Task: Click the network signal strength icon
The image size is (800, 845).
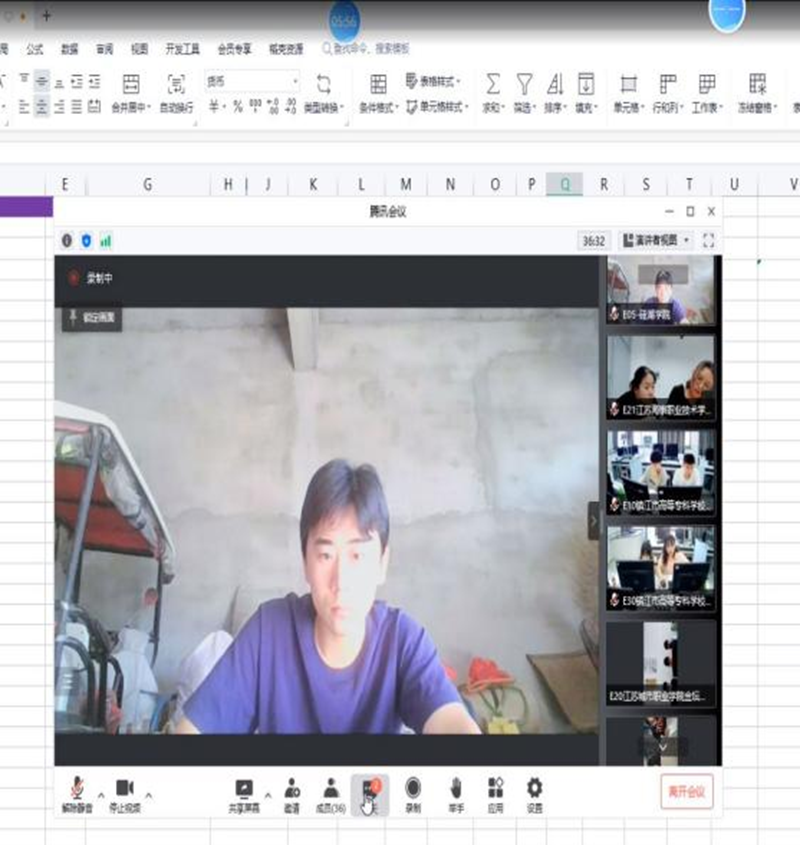Action: point(105,241)
